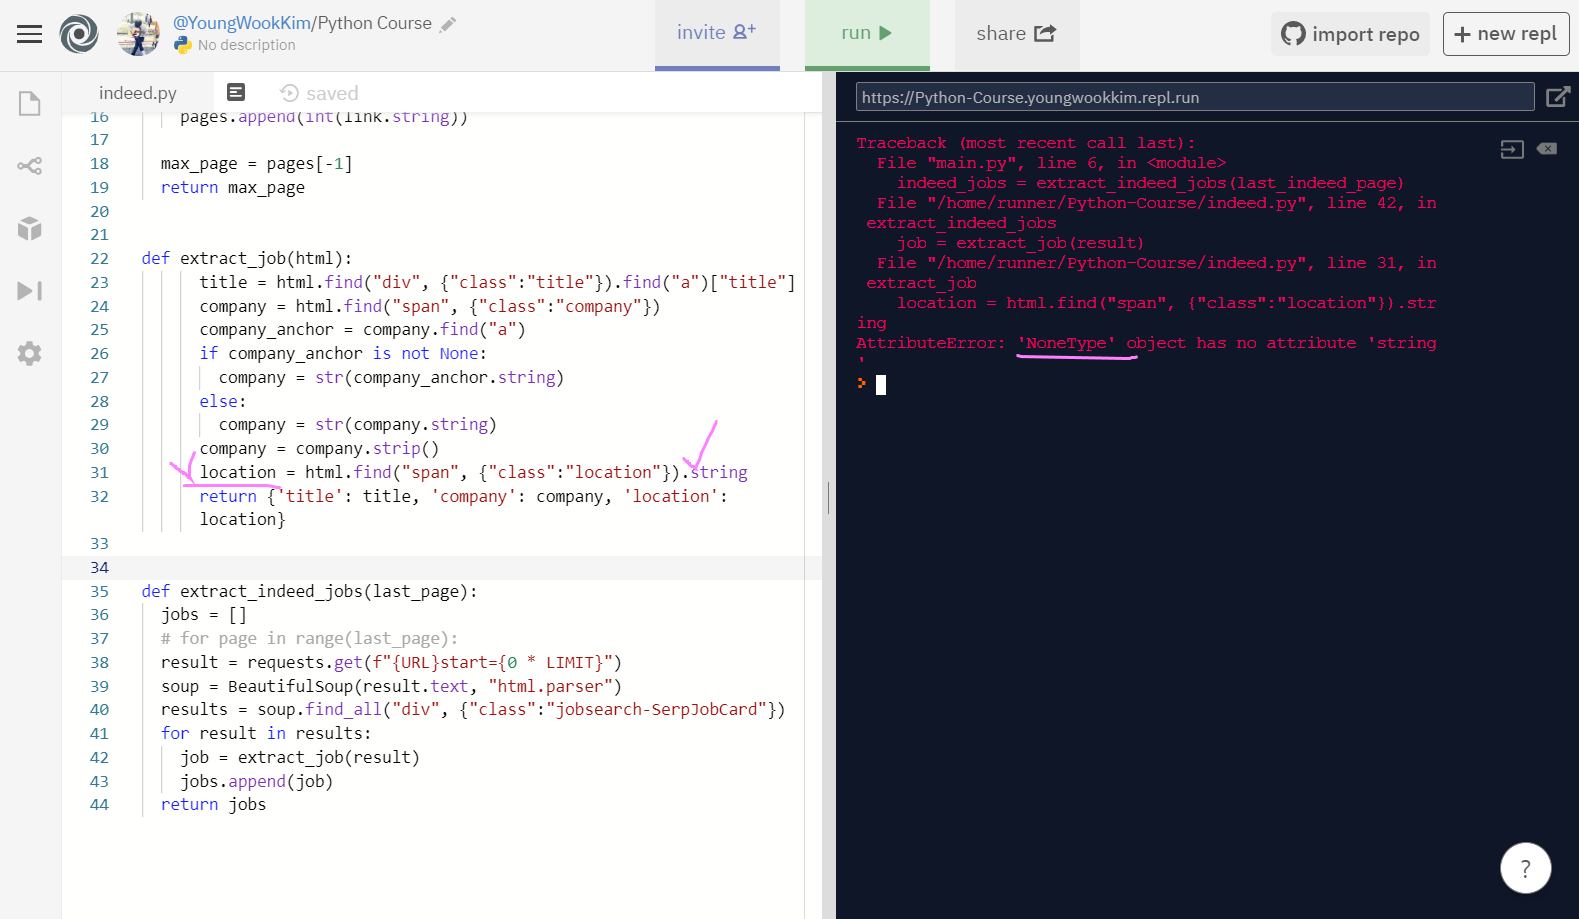Viewport: 1579px width, 919px height.
Task: Open the debugger sidebar icon
Action: pos(30,291)
